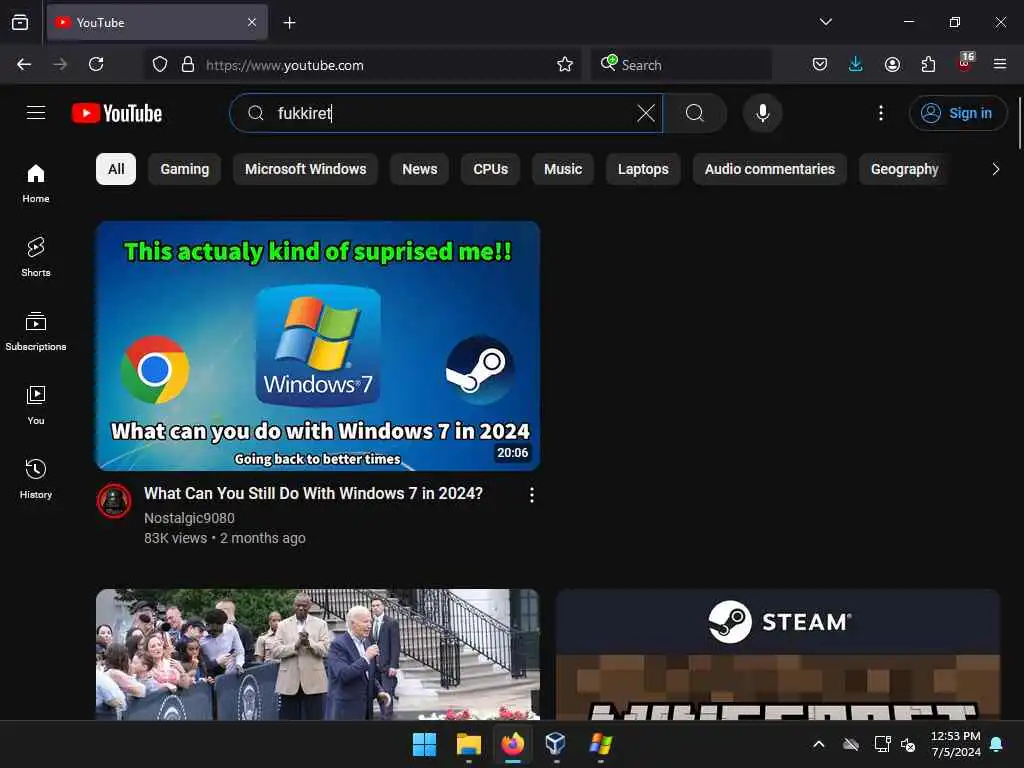
Task: Open VirtualBox from taskbar
Action: tap(556, 744)
